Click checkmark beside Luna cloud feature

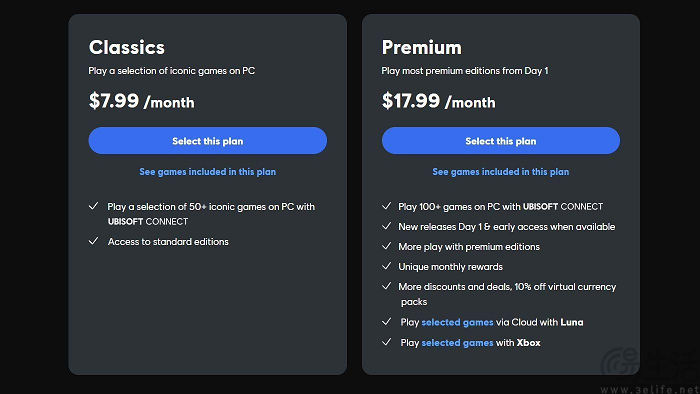click(x=387, y=321)
